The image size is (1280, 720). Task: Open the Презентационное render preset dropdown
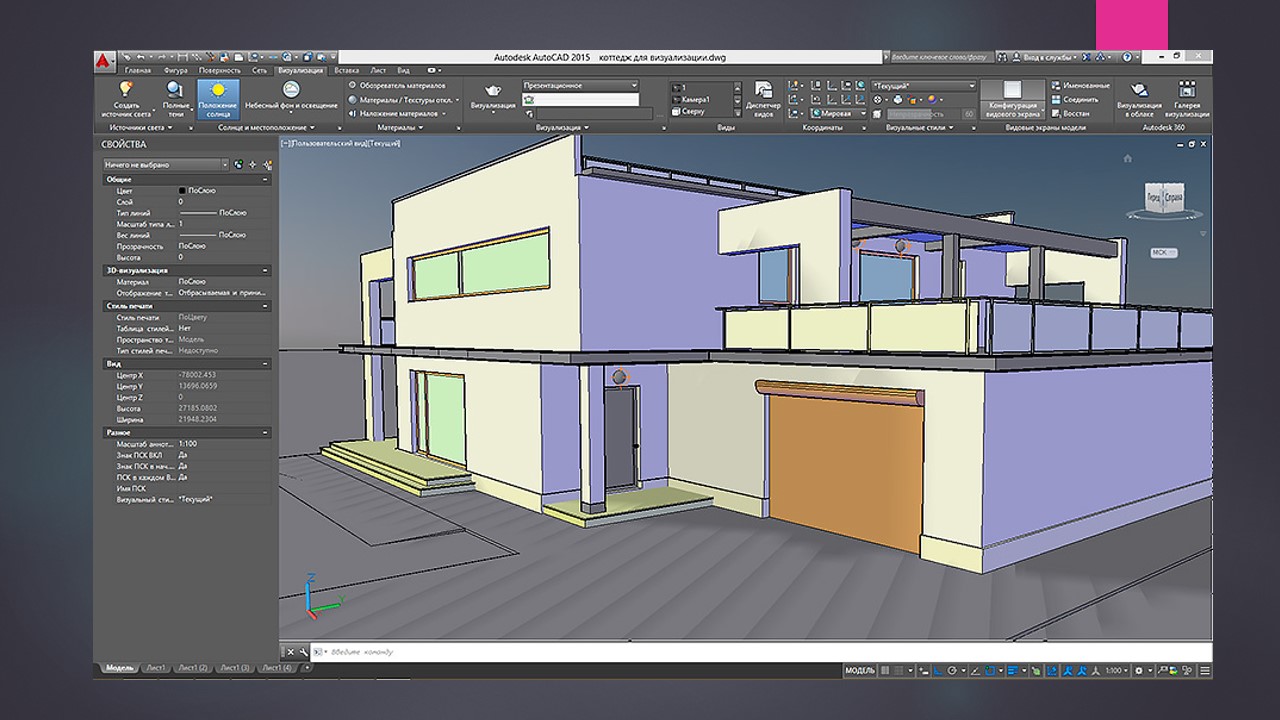(x=580, y=86)
